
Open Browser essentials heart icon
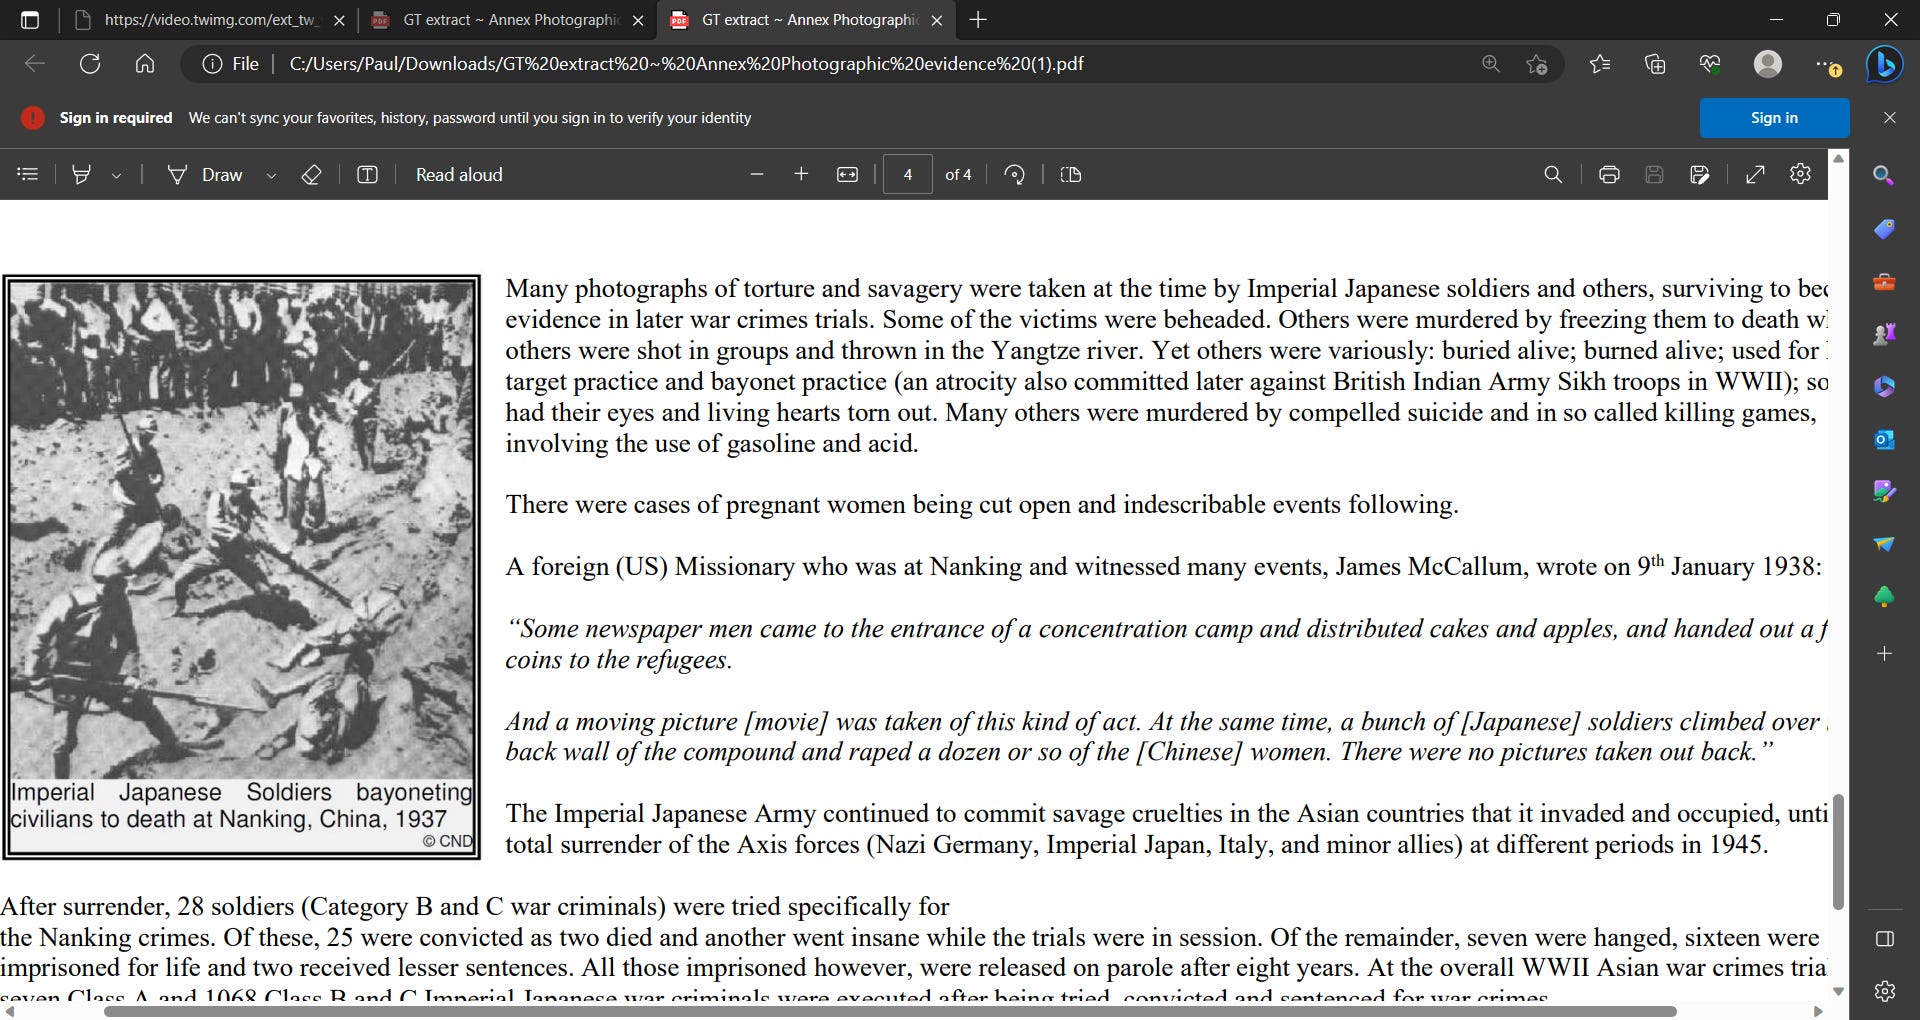click(1710, 64)
